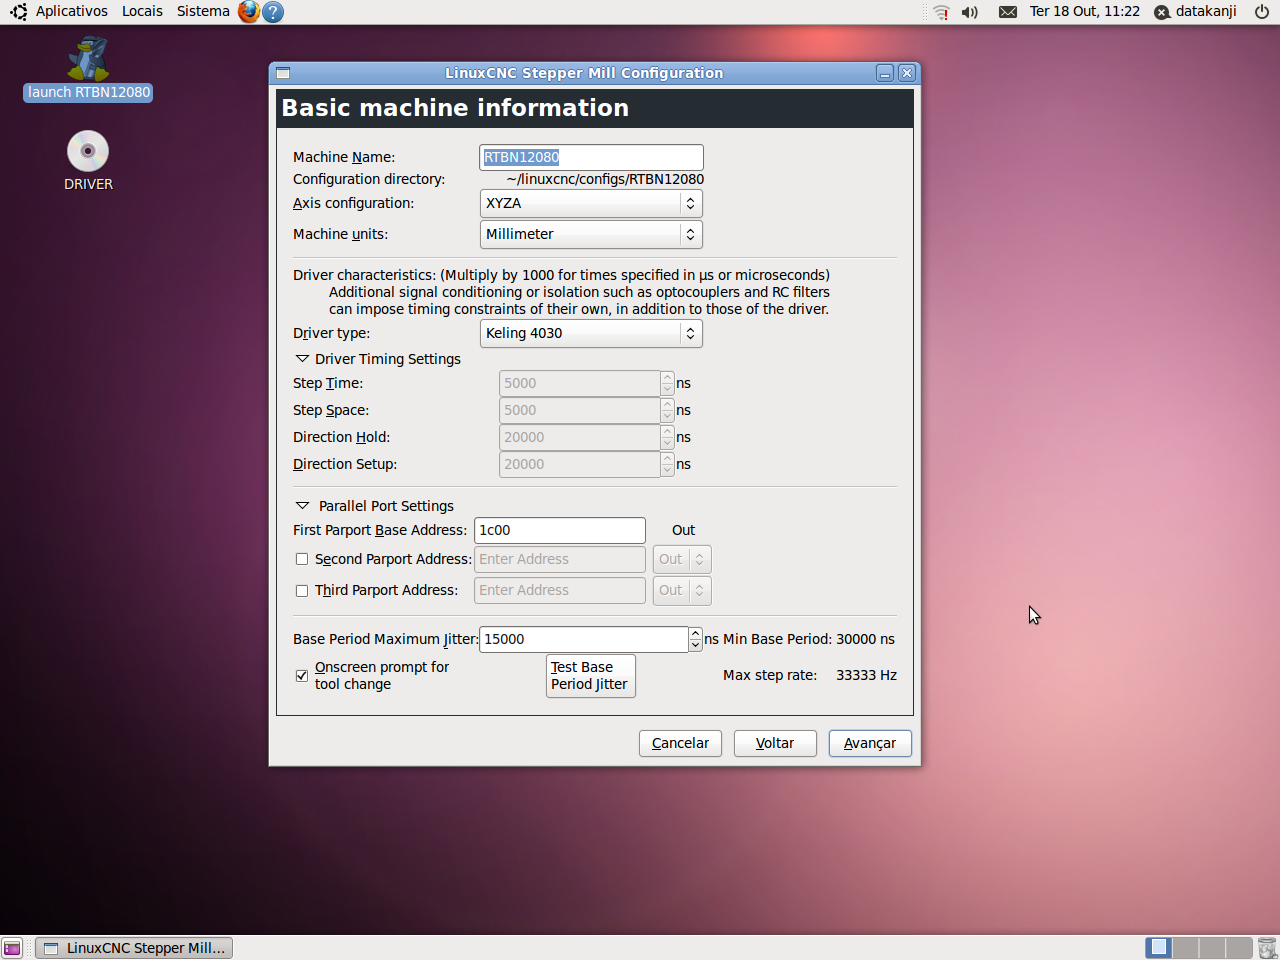Click the Test Base Period Jitter button

point(591,676)
